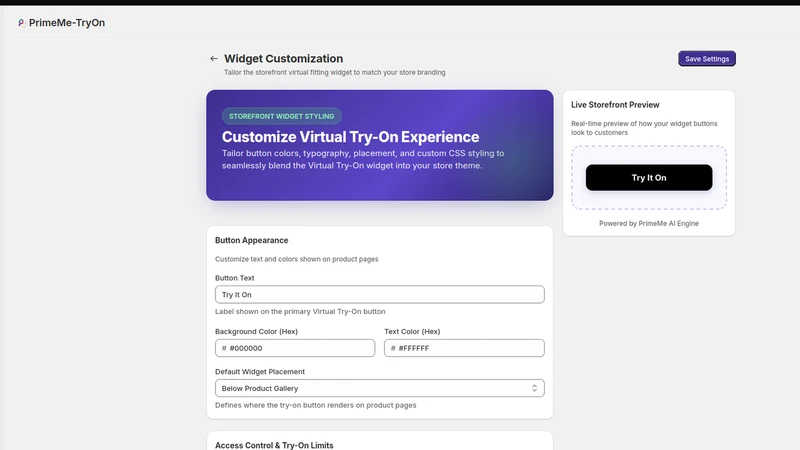This screenshot has height=450, width=800.
Task: Click 'Label shown on the primary Virtual Try-On button' hint
Action: coord(300,311)
